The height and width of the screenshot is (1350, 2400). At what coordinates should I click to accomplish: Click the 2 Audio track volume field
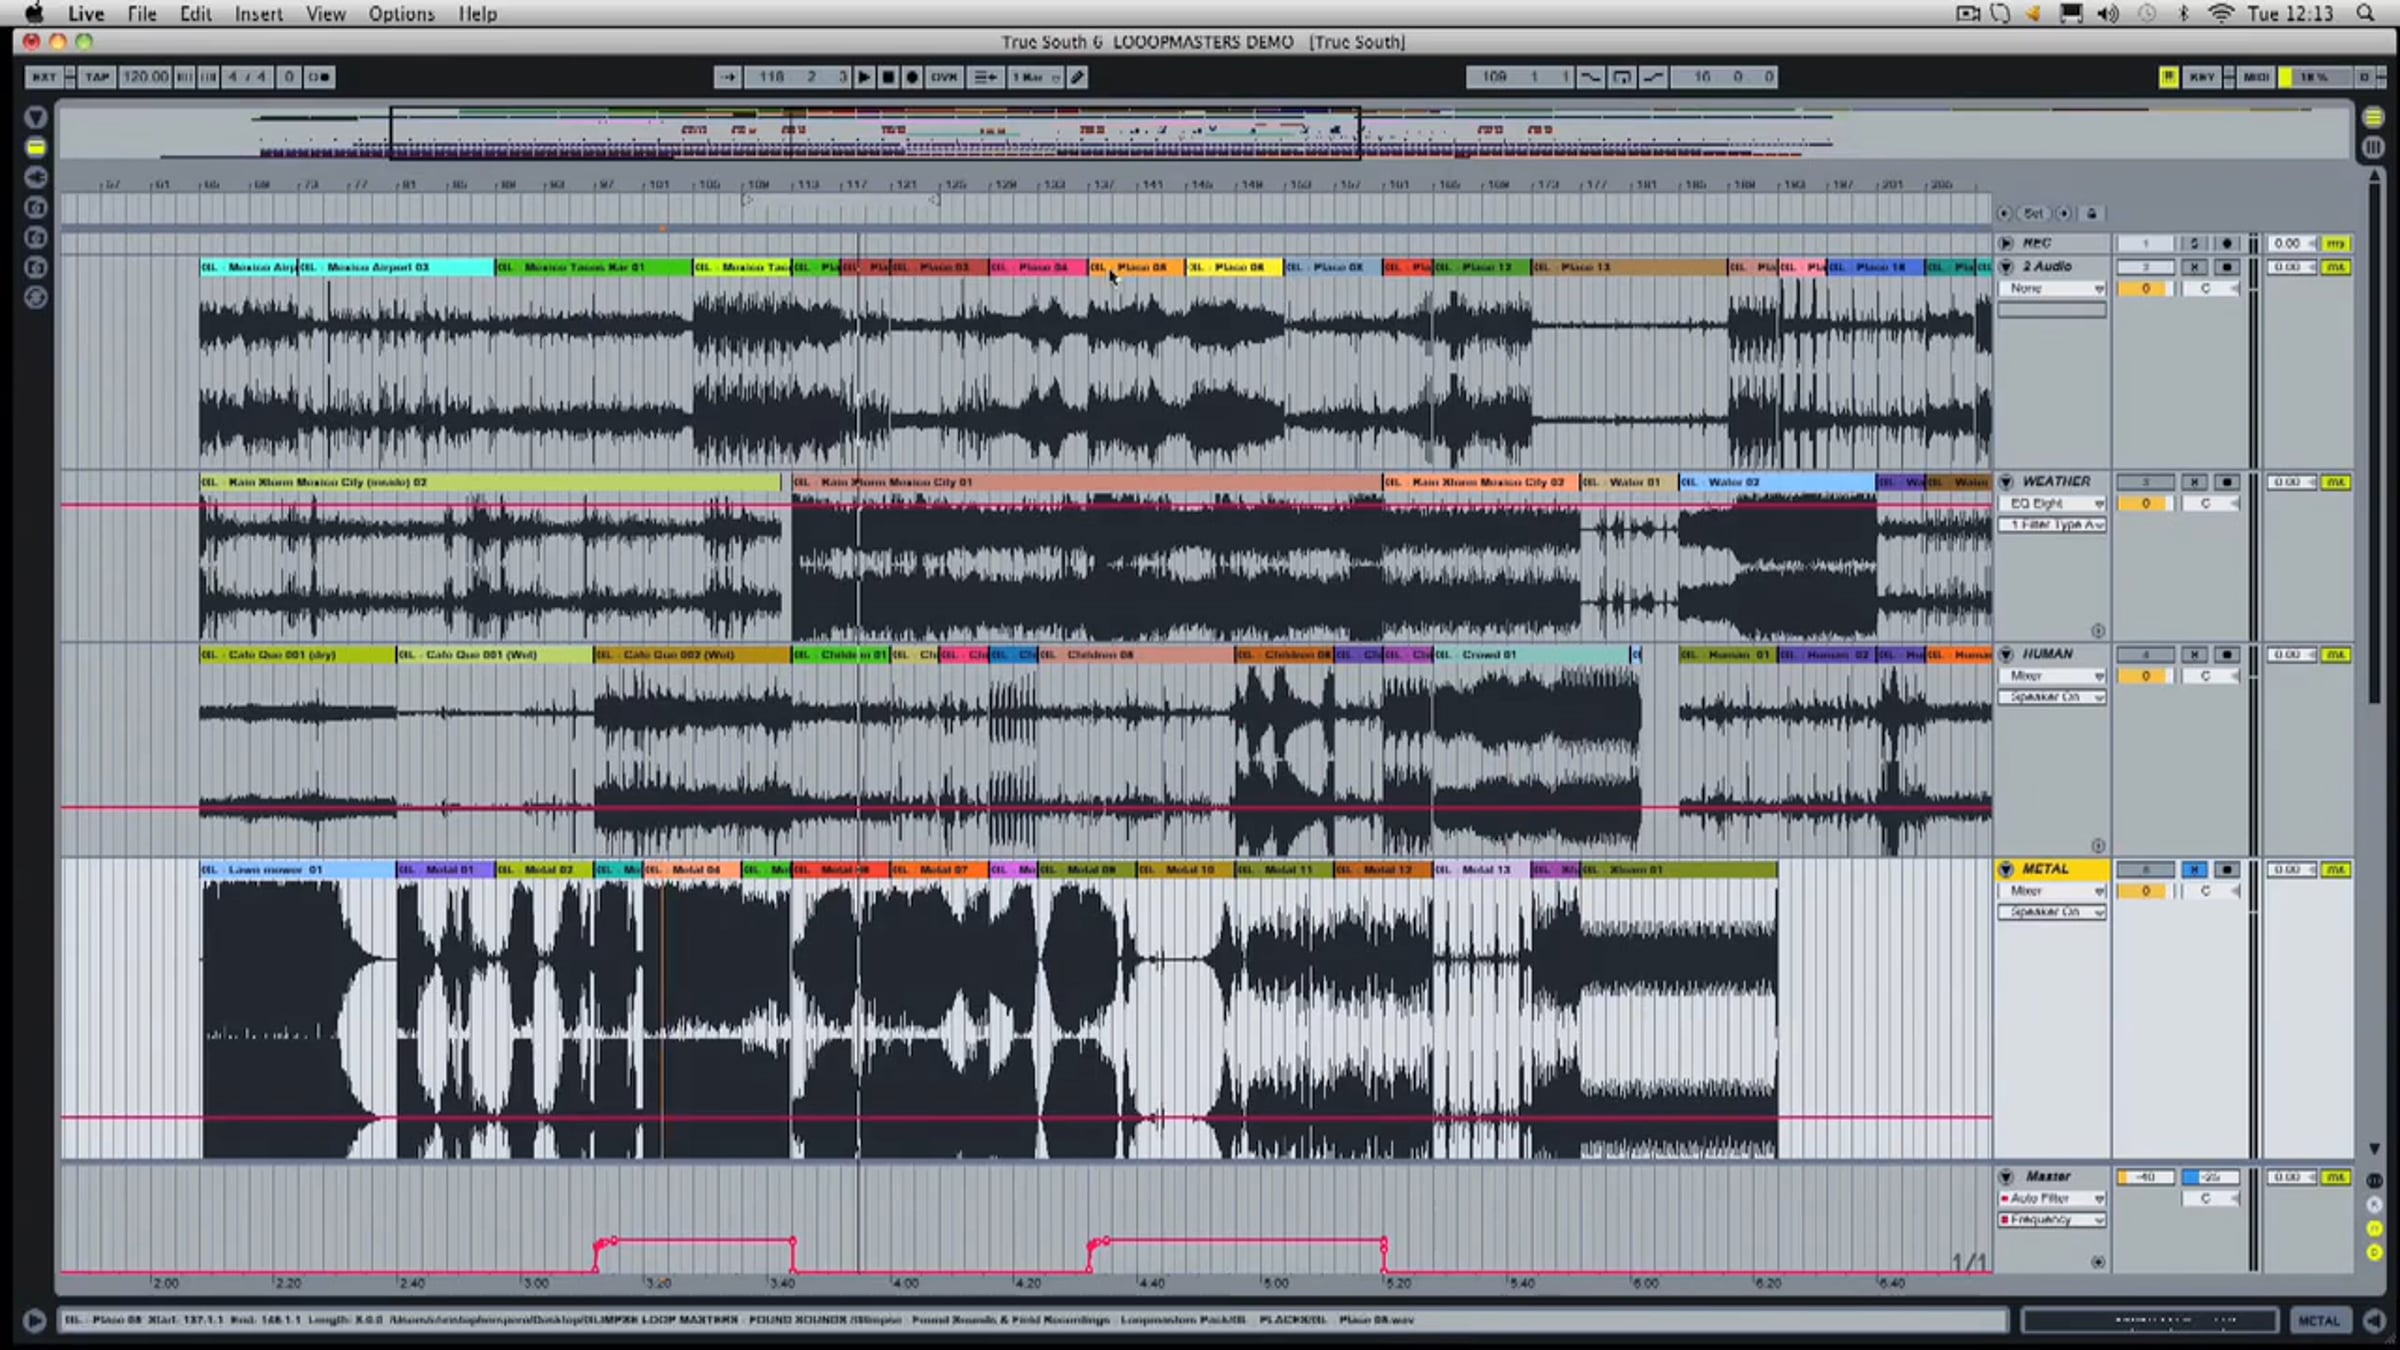[2145, 288]
